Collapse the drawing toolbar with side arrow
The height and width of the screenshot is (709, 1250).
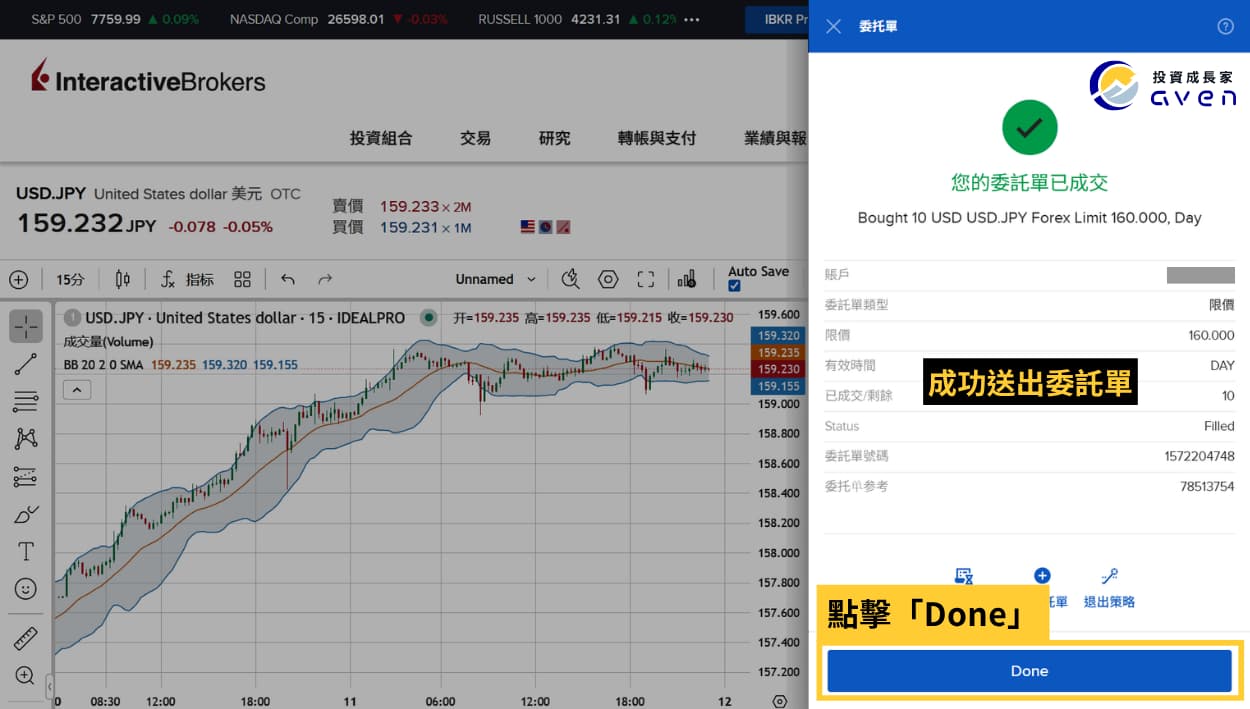[50, 686]
